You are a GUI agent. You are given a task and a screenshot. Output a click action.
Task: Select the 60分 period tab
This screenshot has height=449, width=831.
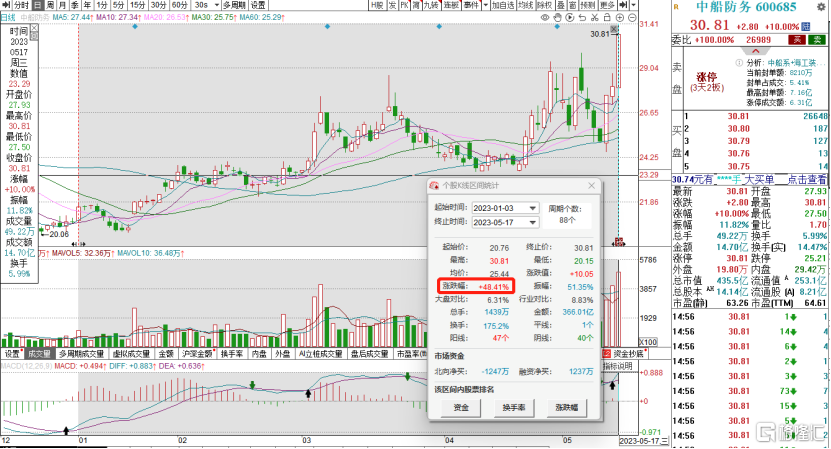(180, 5)
